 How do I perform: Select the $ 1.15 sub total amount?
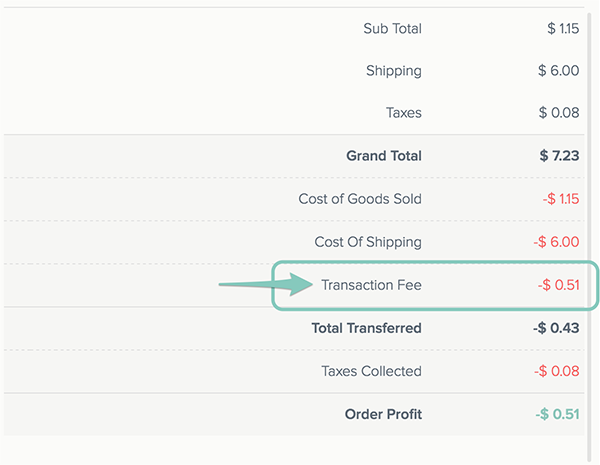[x=563, y=29]
